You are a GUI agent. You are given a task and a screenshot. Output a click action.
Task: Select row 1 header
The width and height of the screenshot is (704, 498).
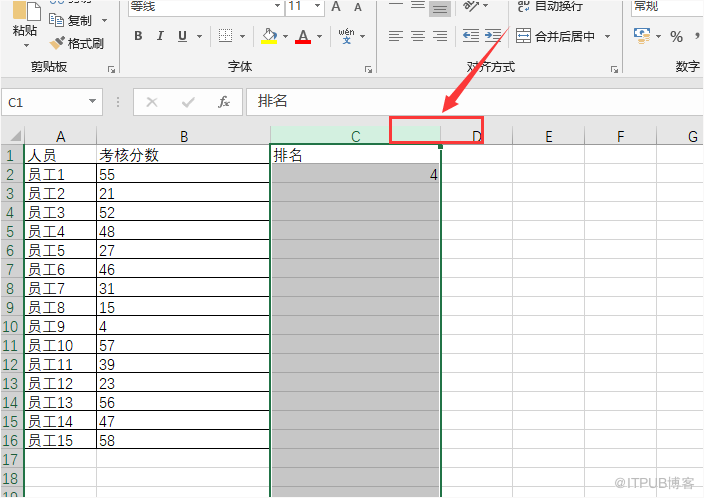(12, 155)
